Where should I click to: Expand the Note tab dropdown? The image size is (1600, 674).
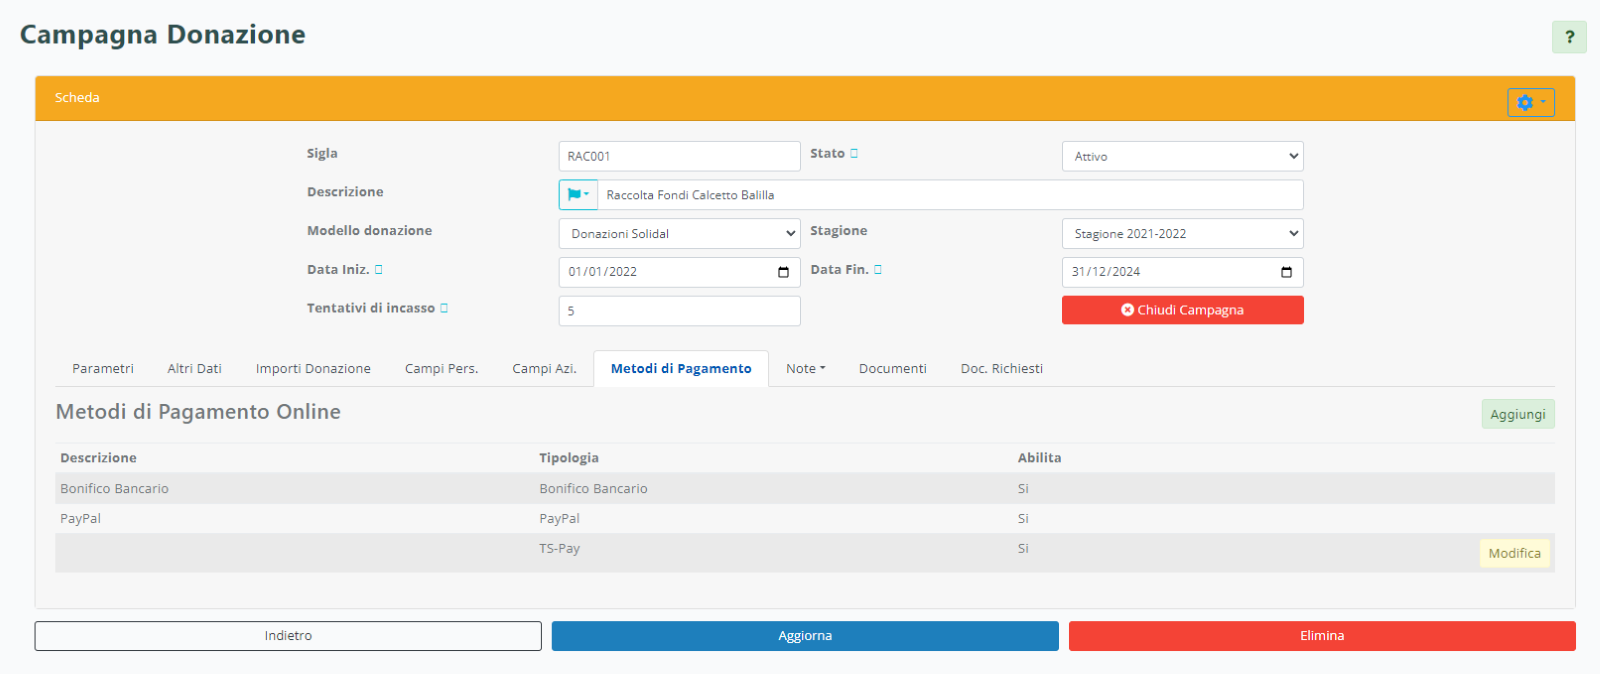coord(806,368)
